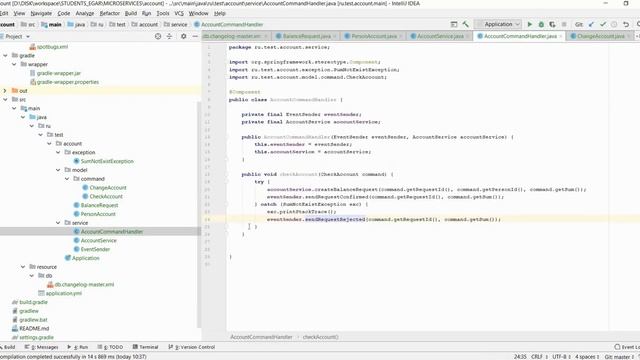
Task: Select BalanceRequest in project tree
Action: [99, 205]
